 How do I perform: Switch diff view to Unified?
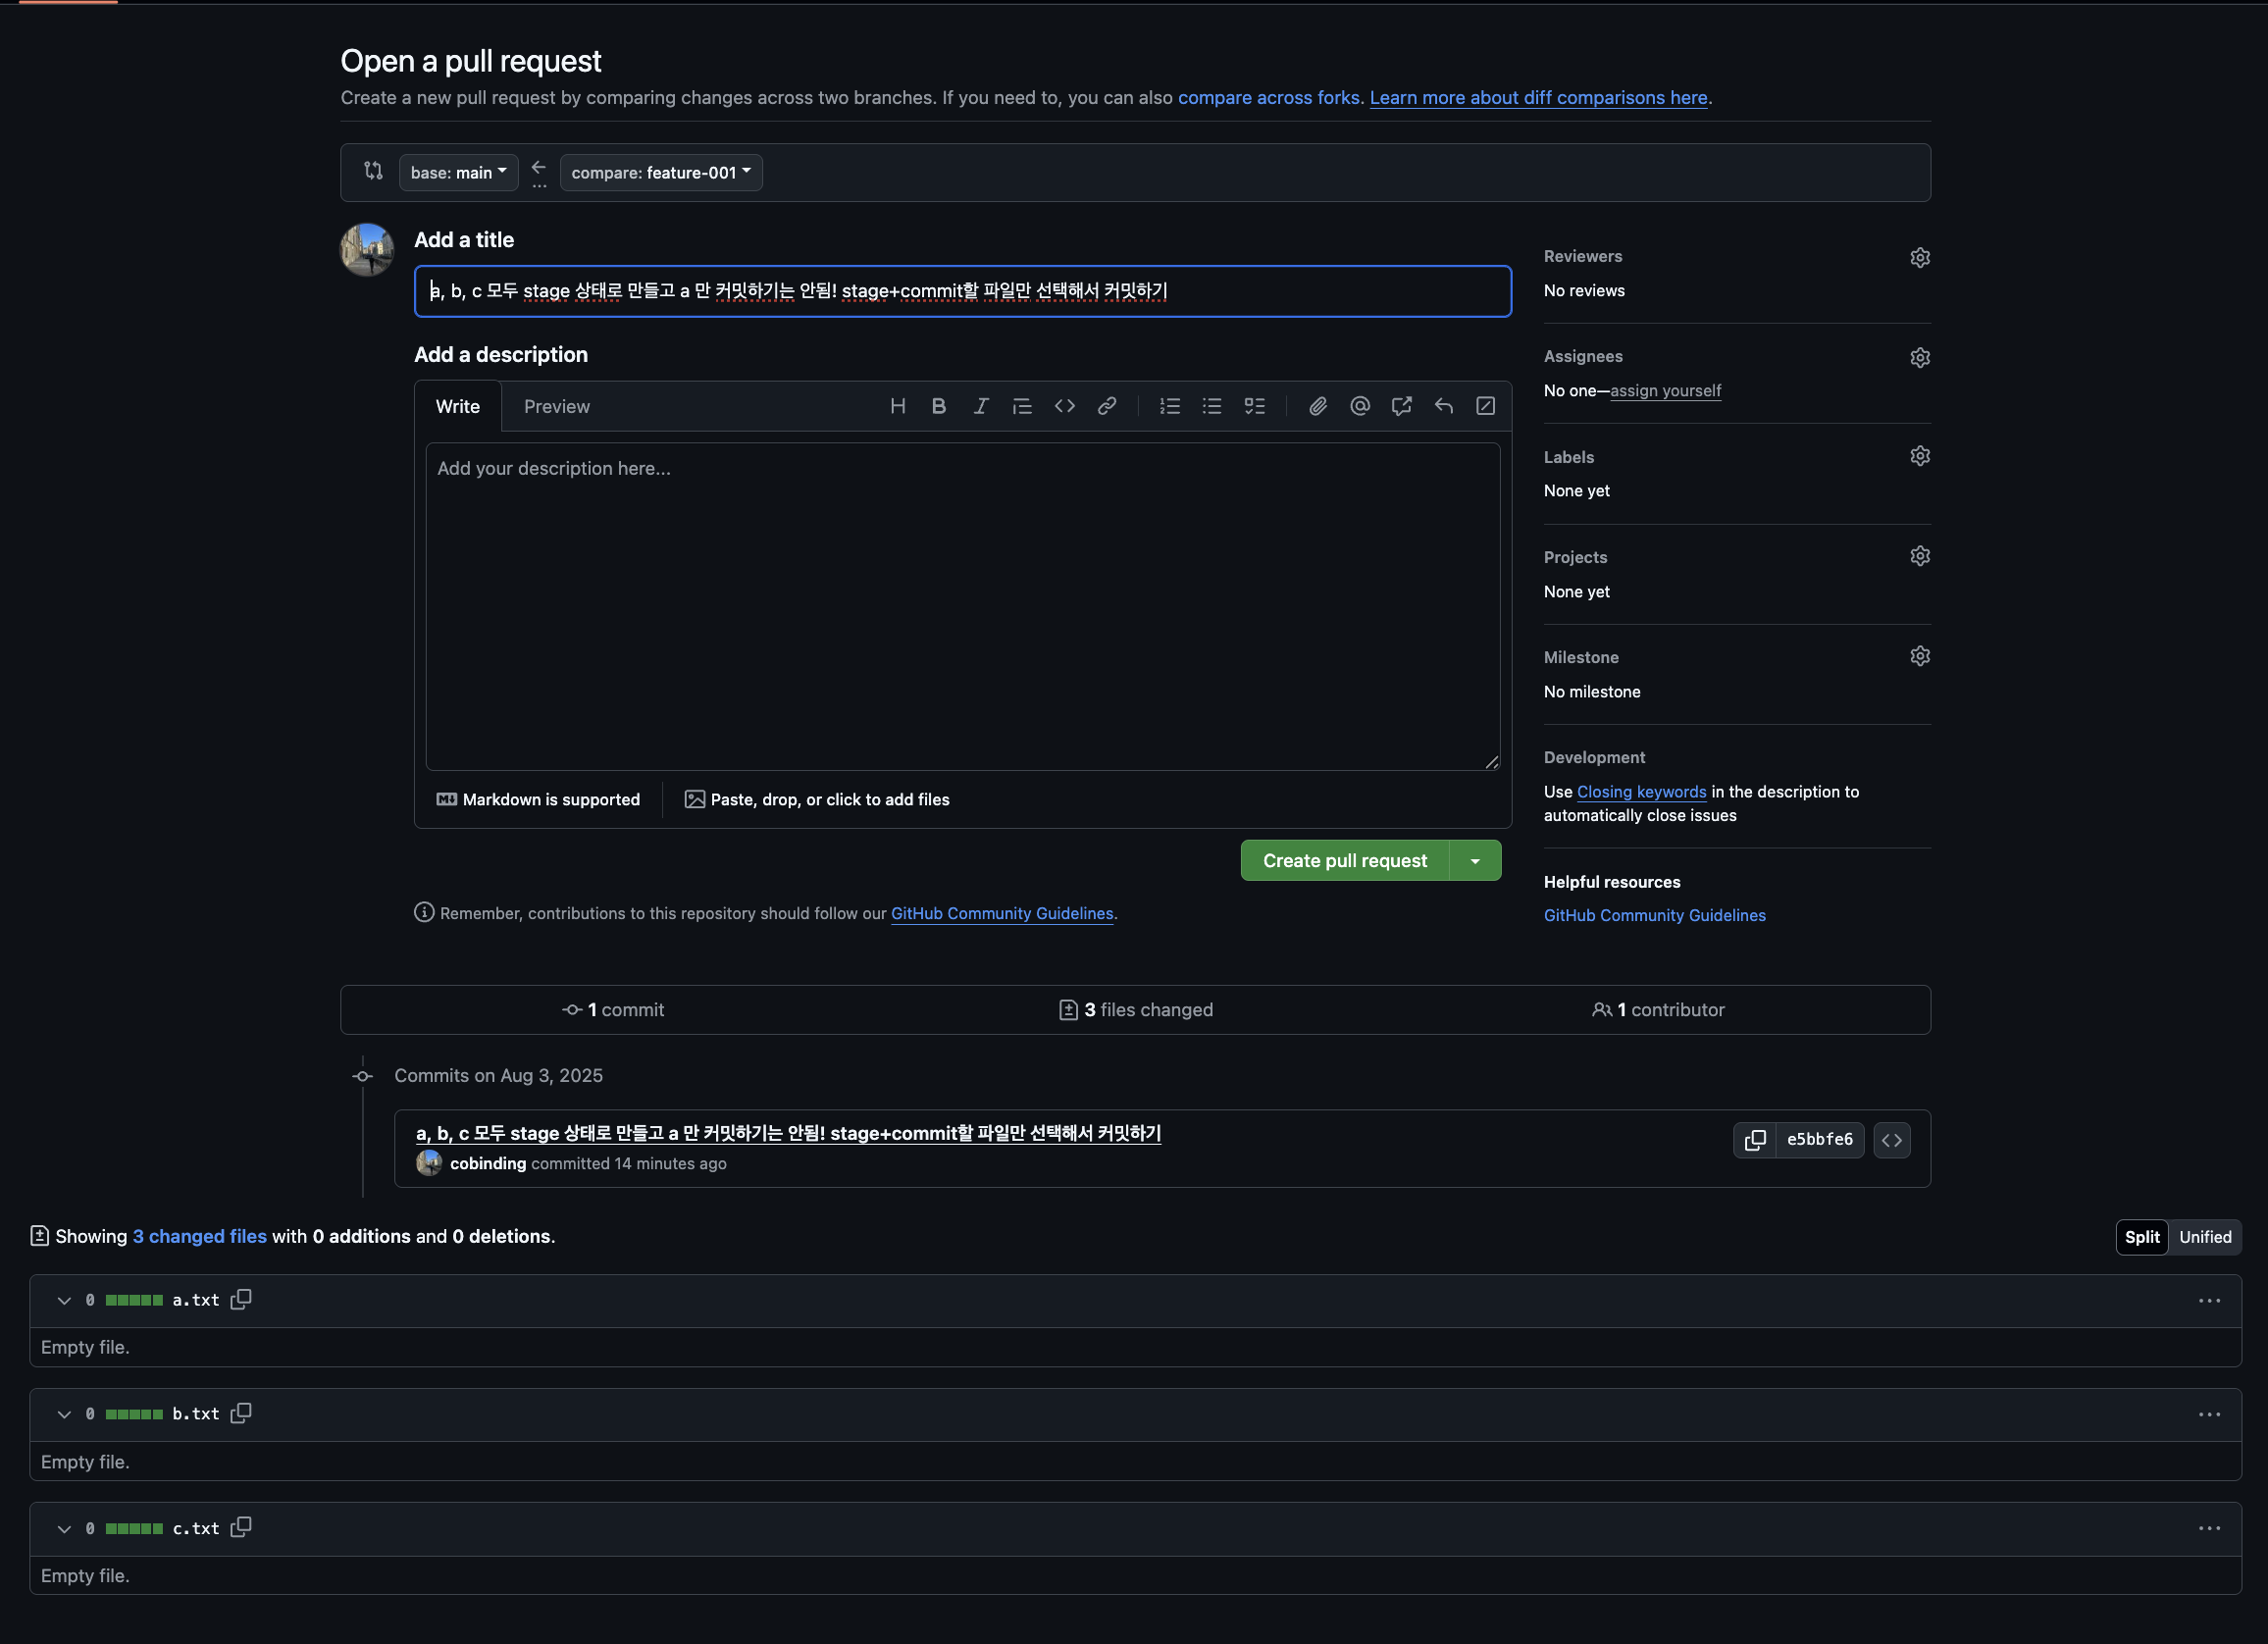click(x=2204, y=1237)
